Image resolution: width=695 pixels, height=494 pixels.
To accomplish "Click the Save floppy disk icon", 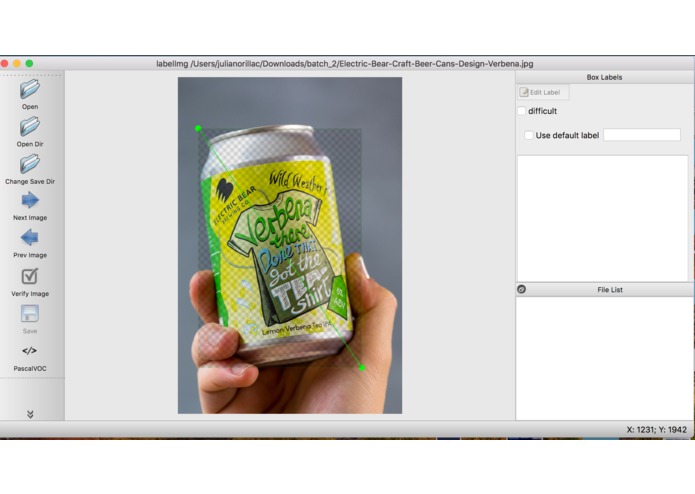I will [x=30, y=313].
